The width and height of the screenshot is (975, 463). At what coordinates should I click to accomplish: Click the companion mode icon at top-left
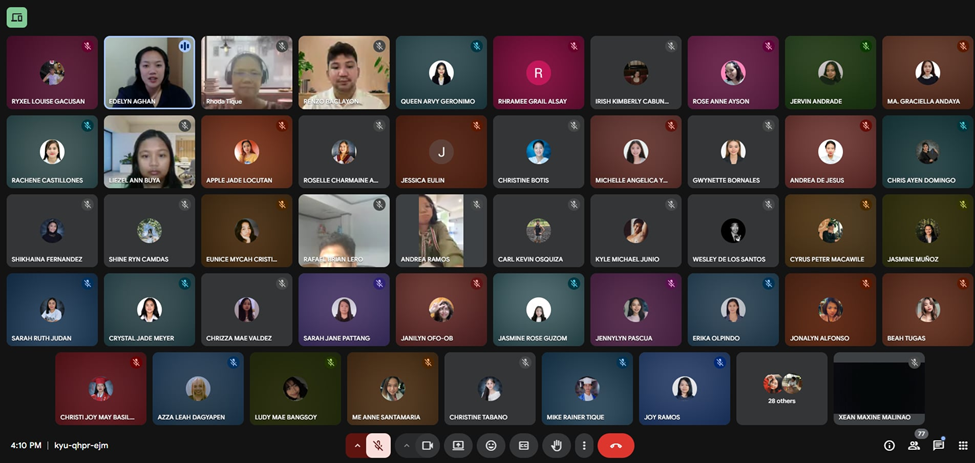[17, 17]
